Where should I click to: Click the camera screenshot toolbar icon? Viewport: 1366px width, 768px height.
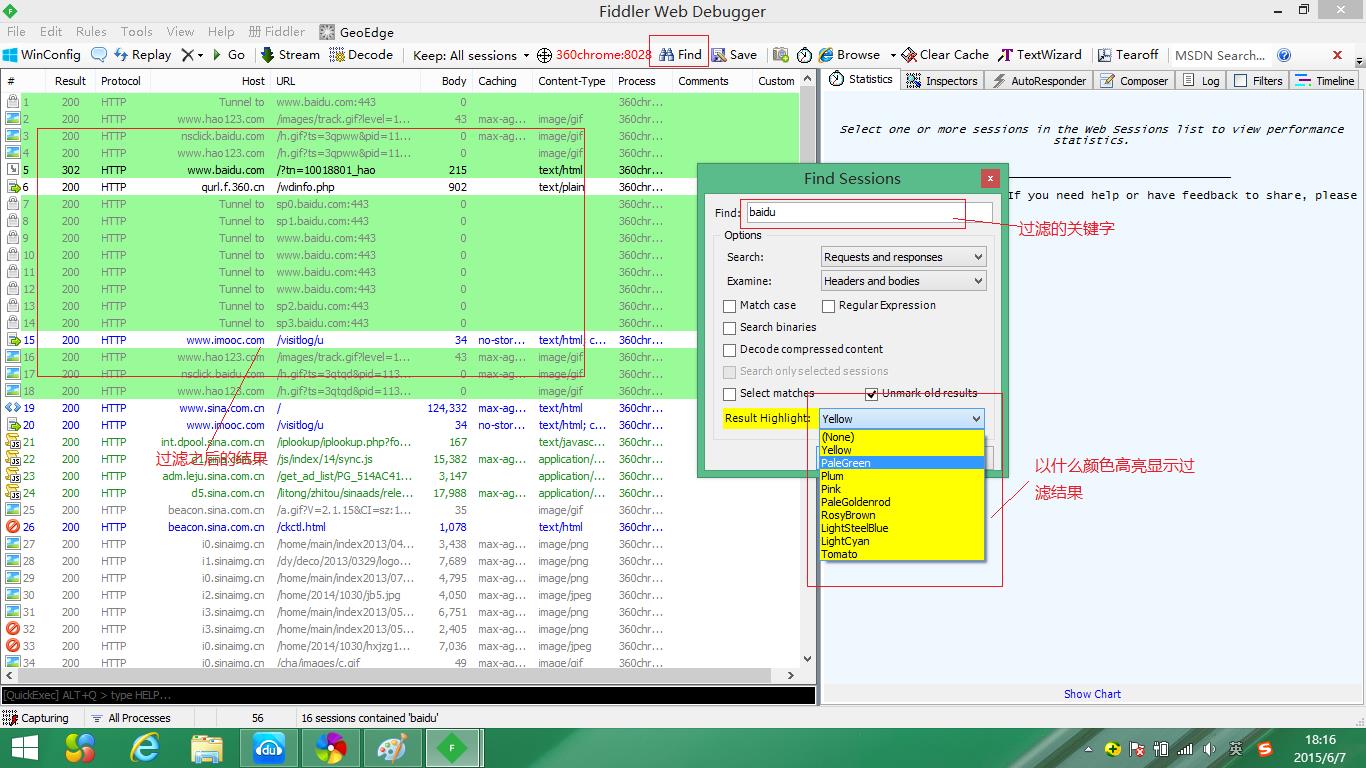pyautogui.click(x=781, y=55)
